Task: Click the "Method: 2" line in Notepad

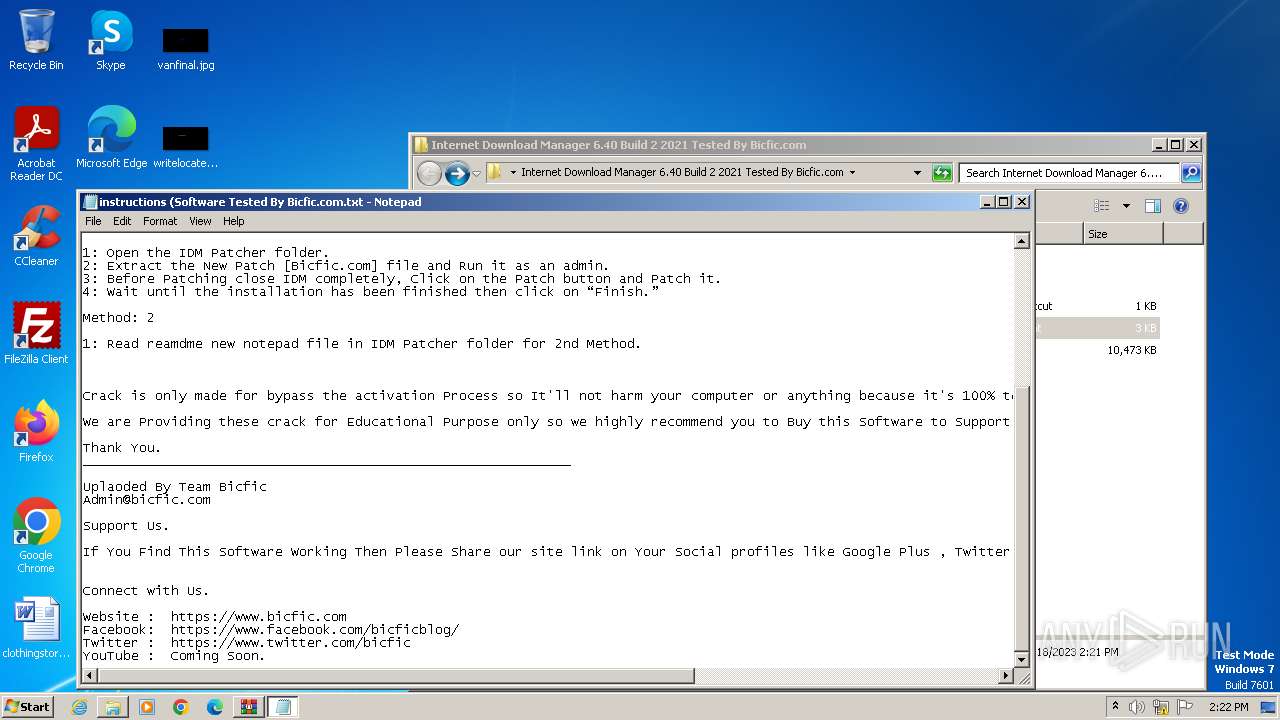Action: [x=118, y=318]
